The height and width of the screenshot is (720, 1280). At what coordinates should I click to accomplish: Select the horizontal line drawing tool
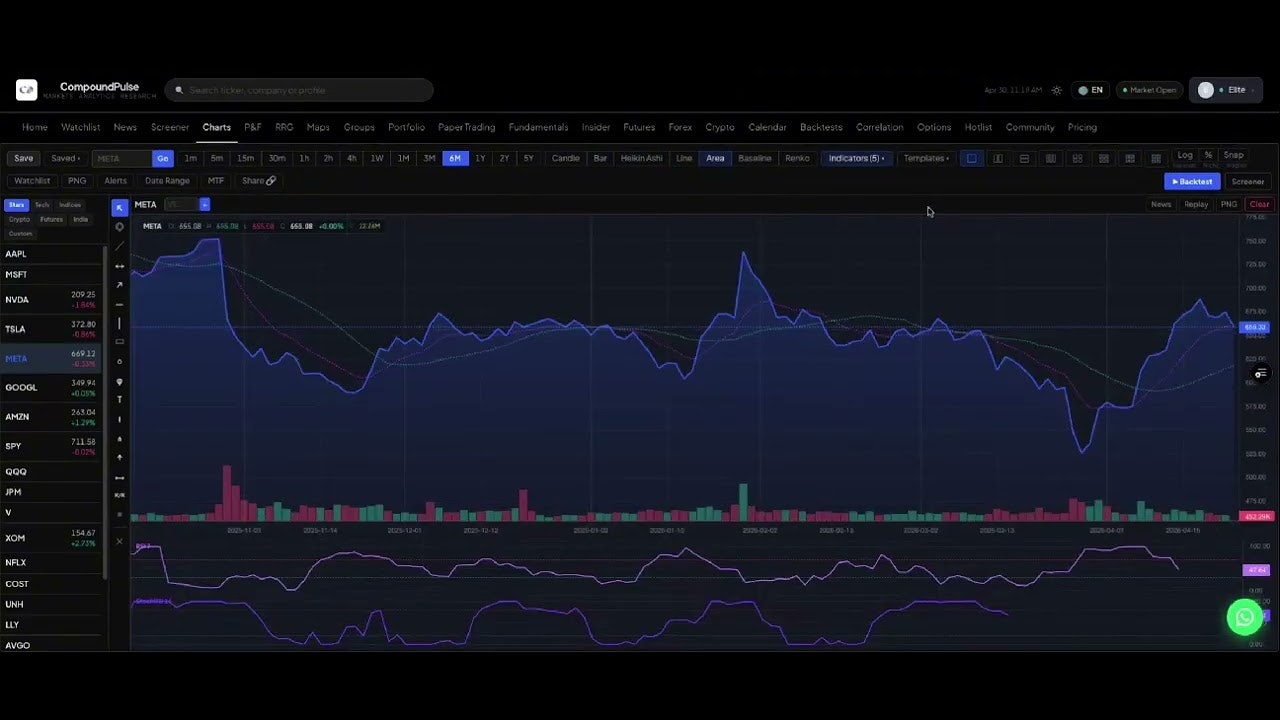[x=119, y=304]
